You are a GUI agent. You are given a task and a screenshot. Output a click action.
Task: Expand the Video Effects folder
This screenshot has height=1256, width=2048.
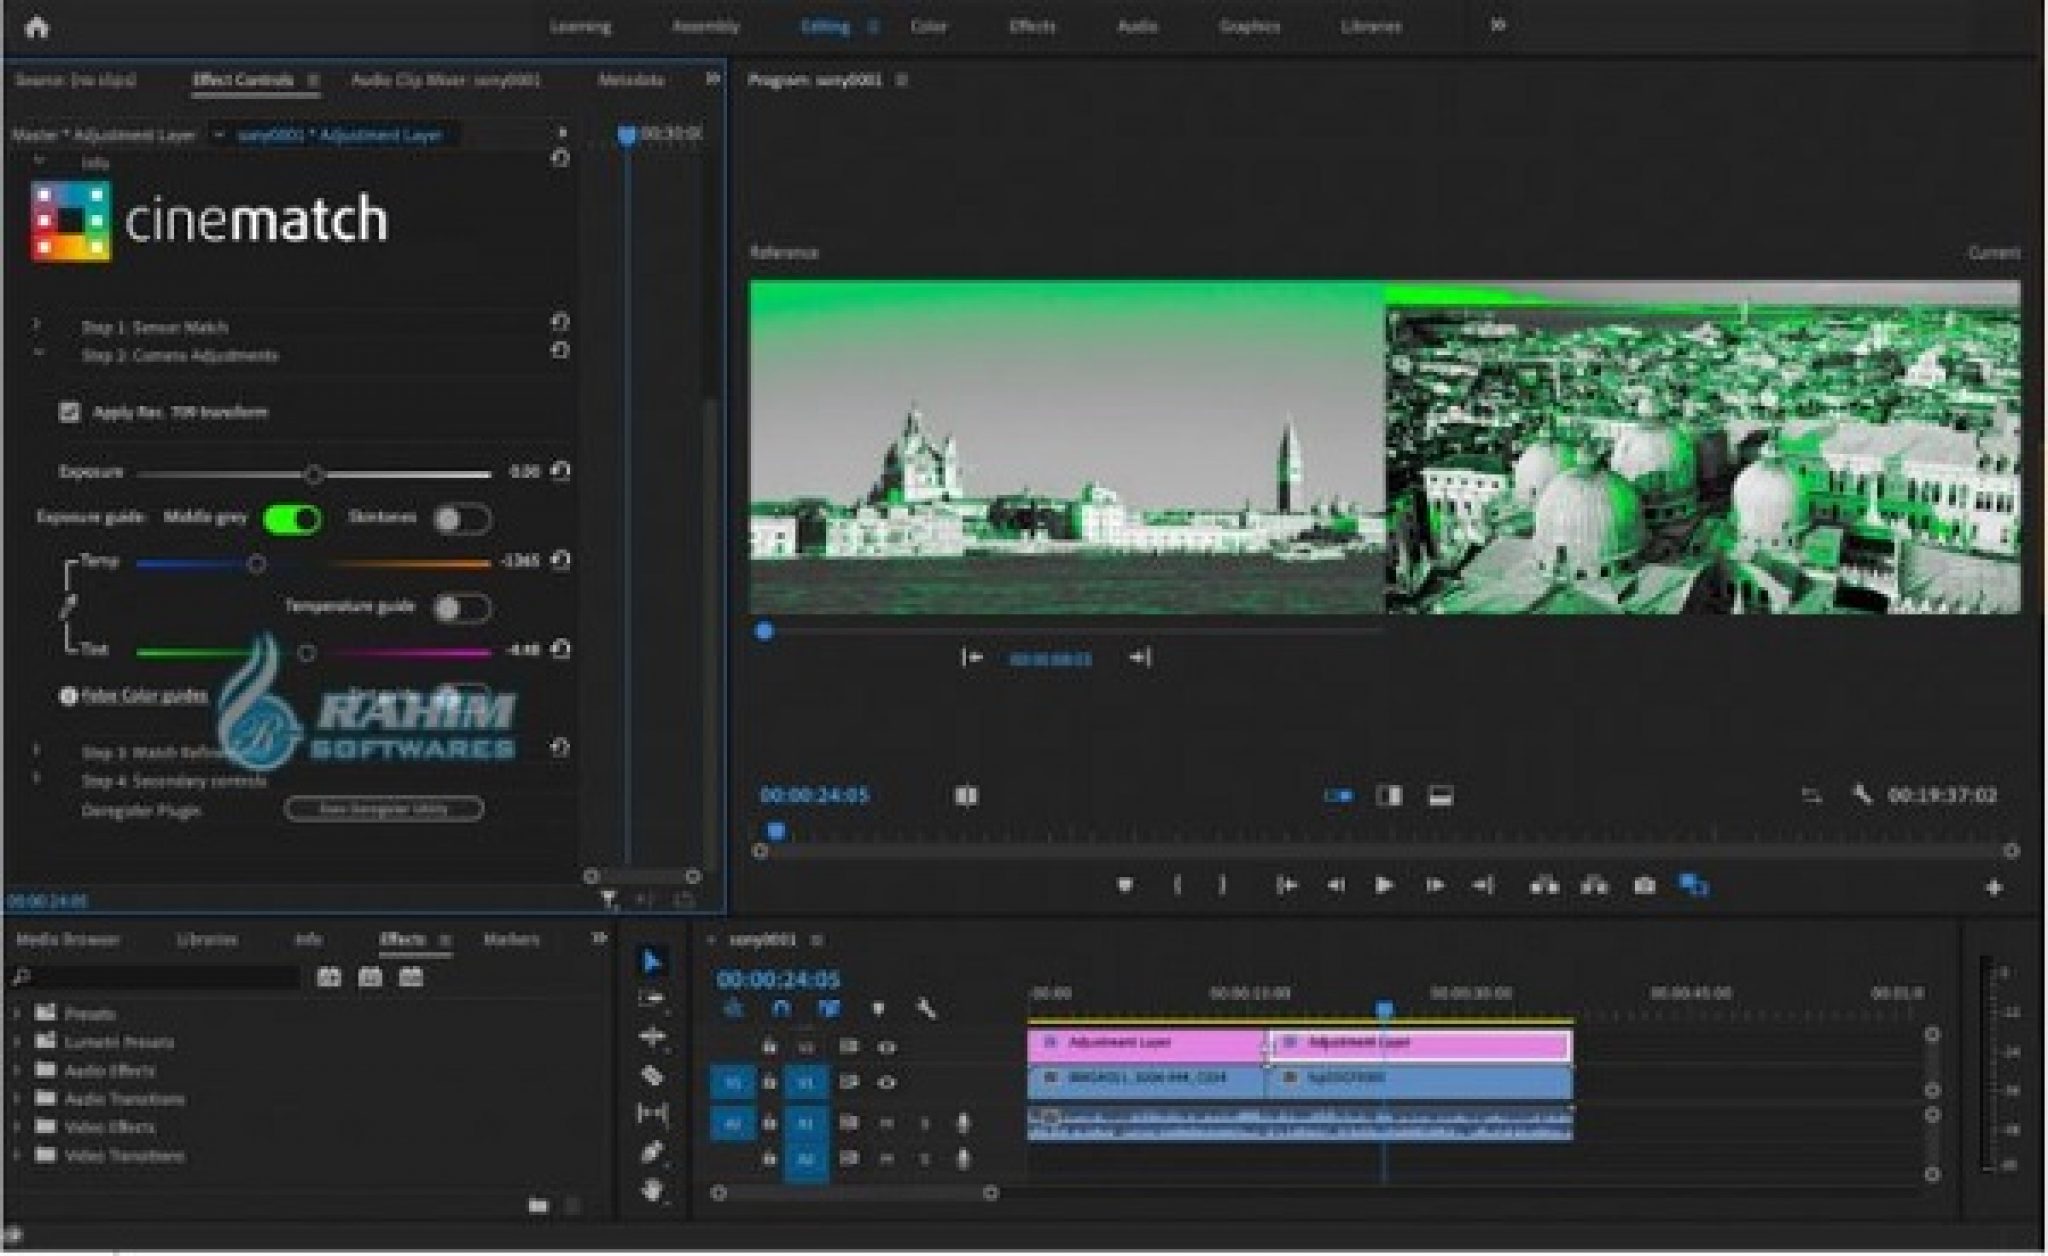click(x=17, y=1127)
